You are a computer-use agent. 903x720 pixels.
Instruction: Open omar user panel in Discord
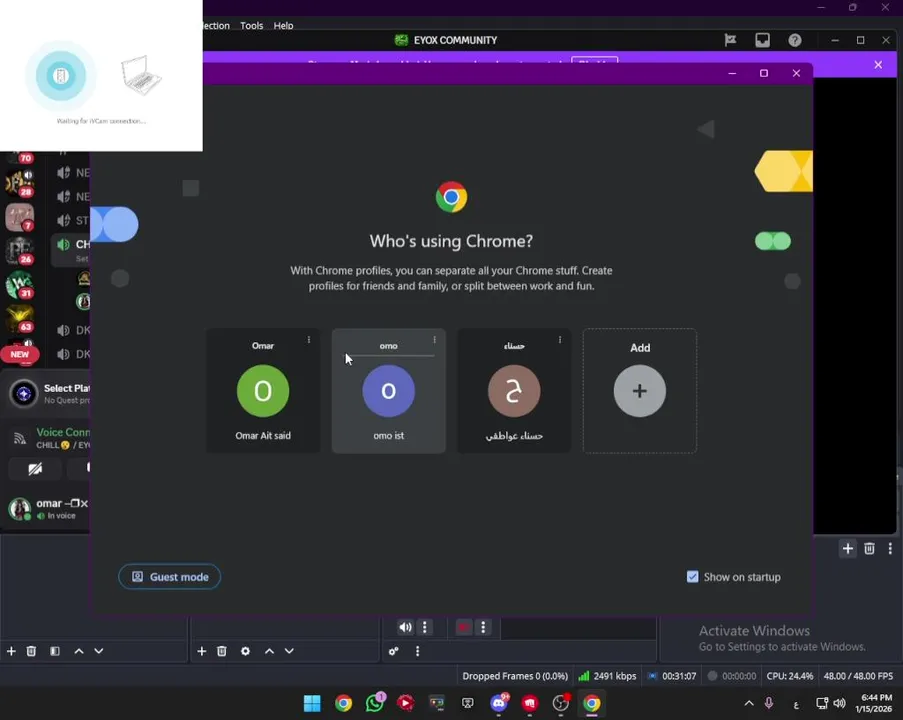pos(47,509)
